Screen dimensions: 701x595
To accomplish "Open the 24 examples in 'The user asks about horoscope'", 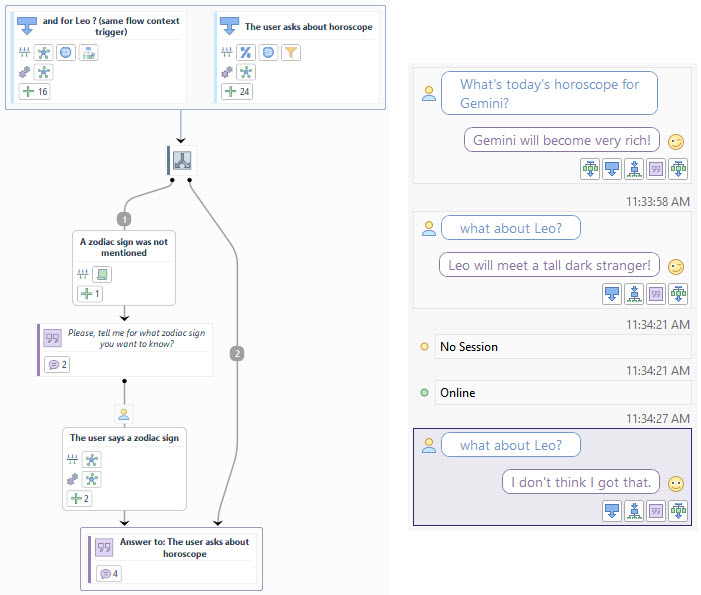I will click(x=237, y=91).
